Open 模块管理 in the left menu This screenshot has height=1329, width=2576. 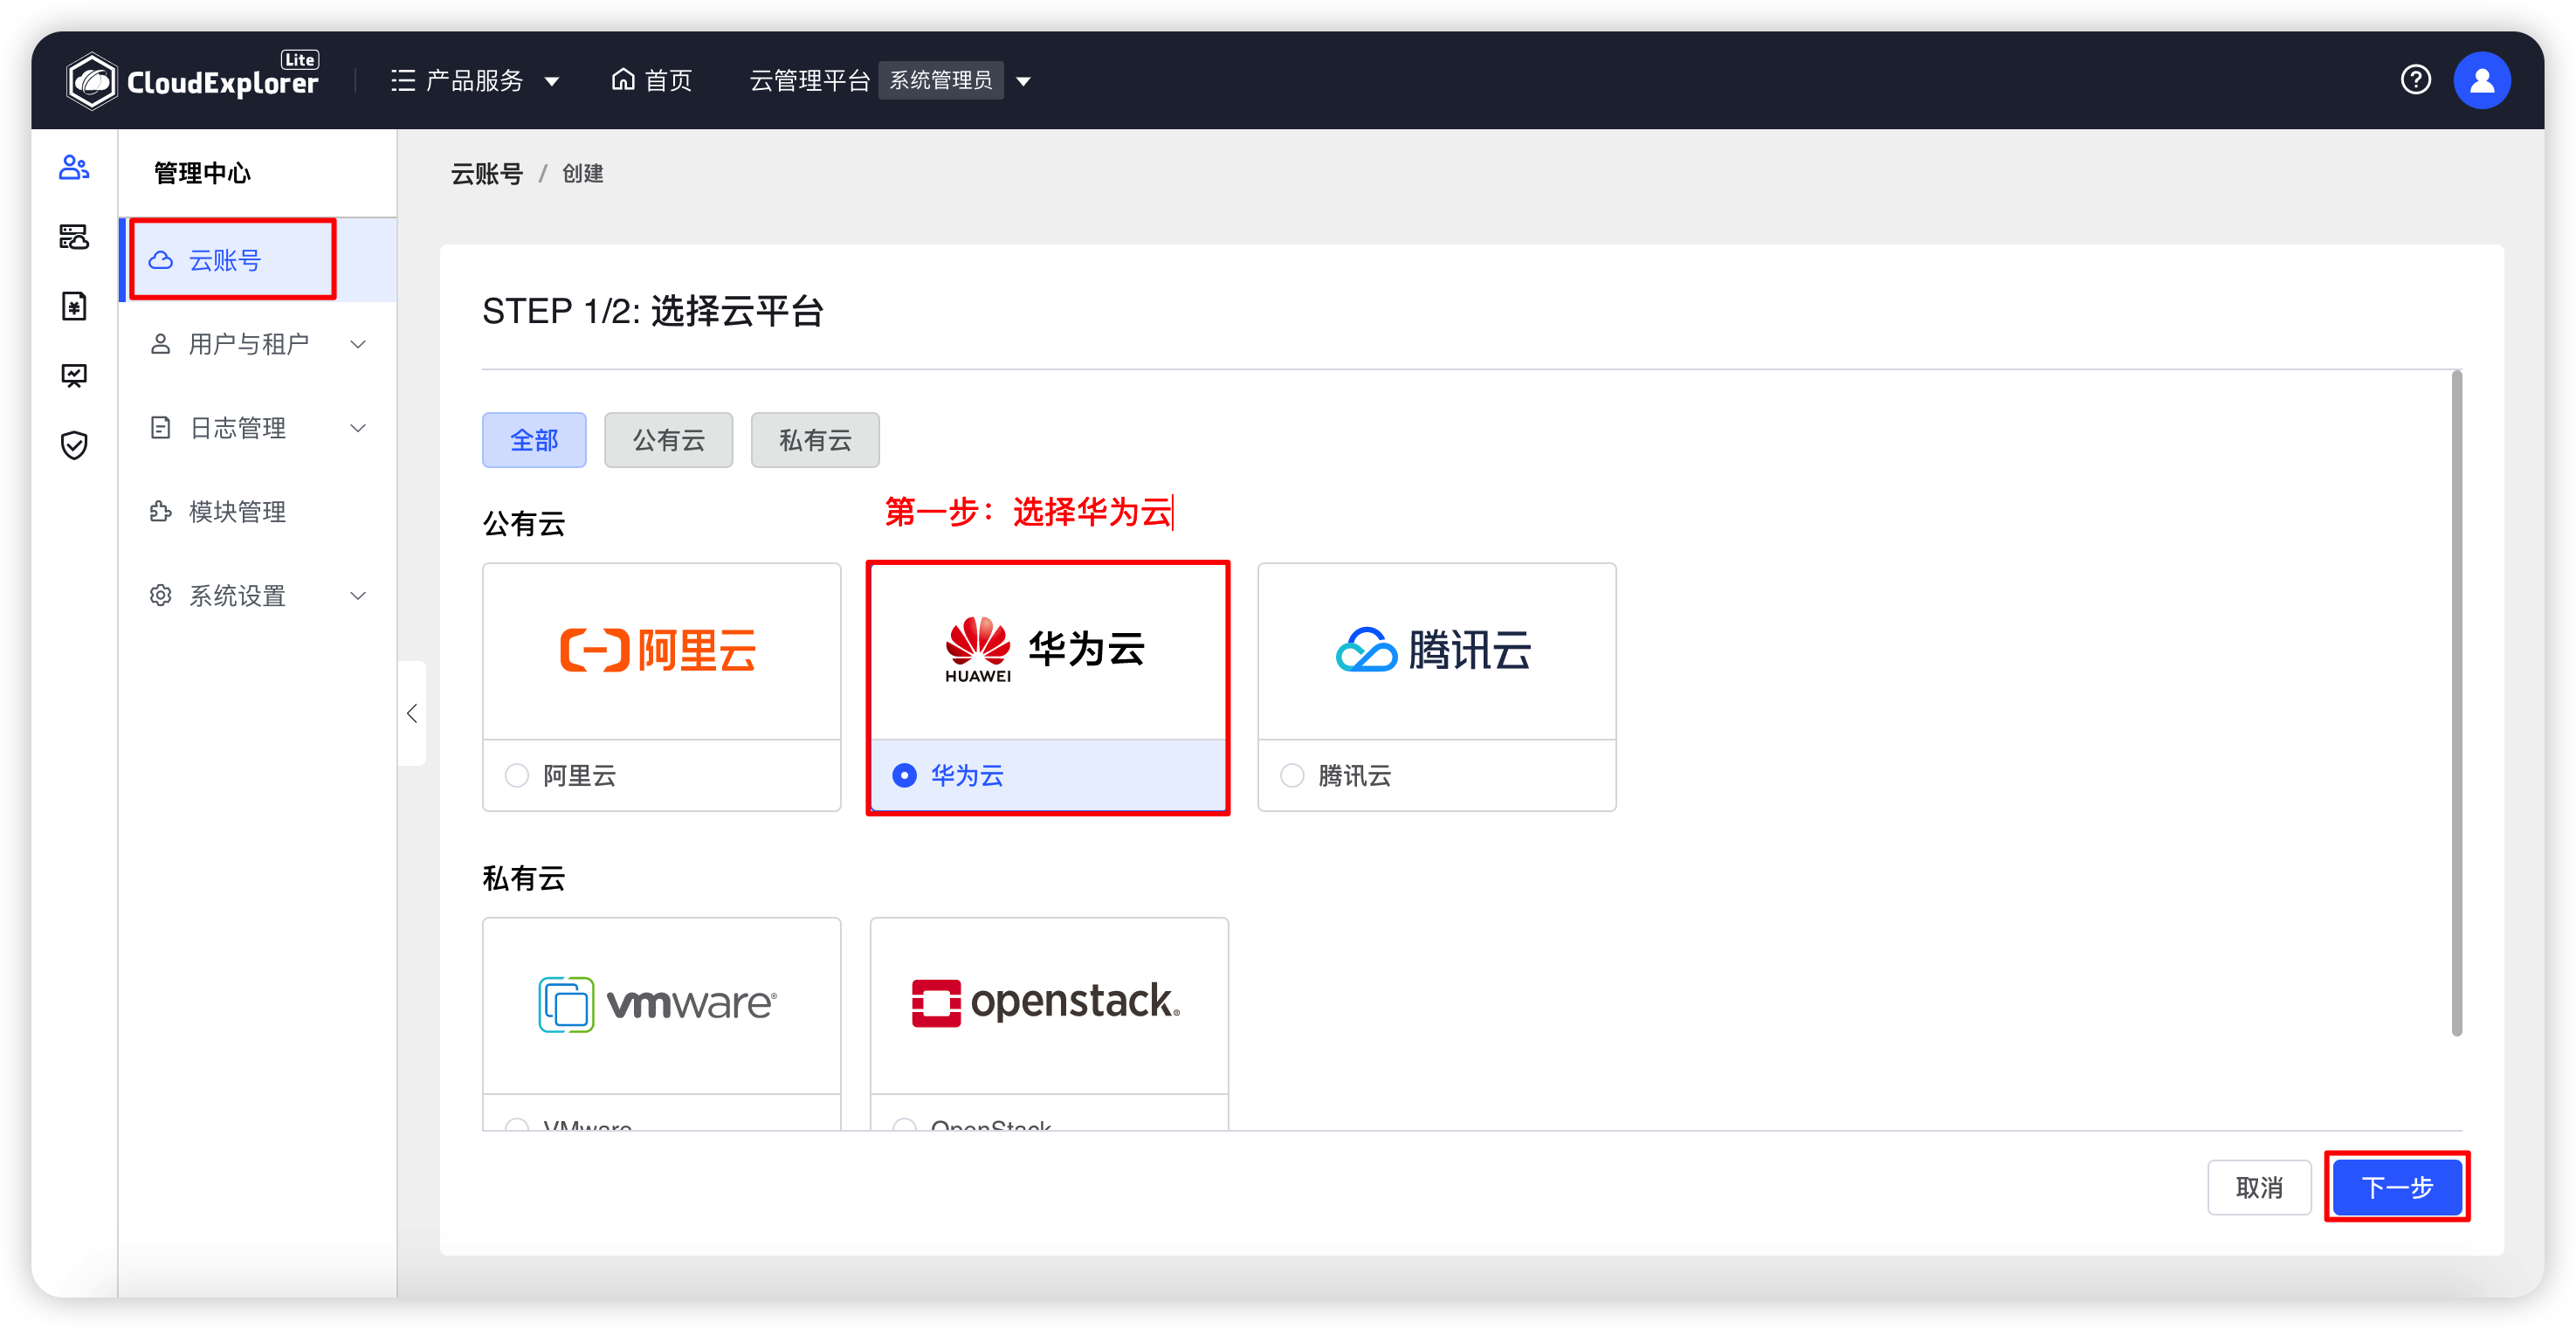coord(258,512)
